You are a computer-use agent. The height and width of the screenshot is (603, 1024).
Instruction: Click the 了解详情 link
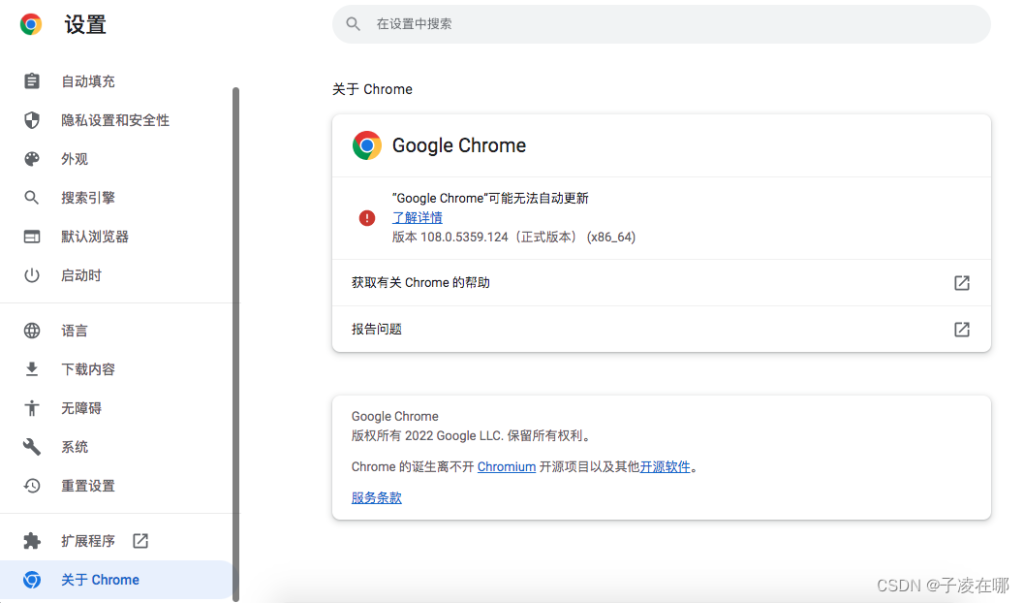click(x=417, y=218)
